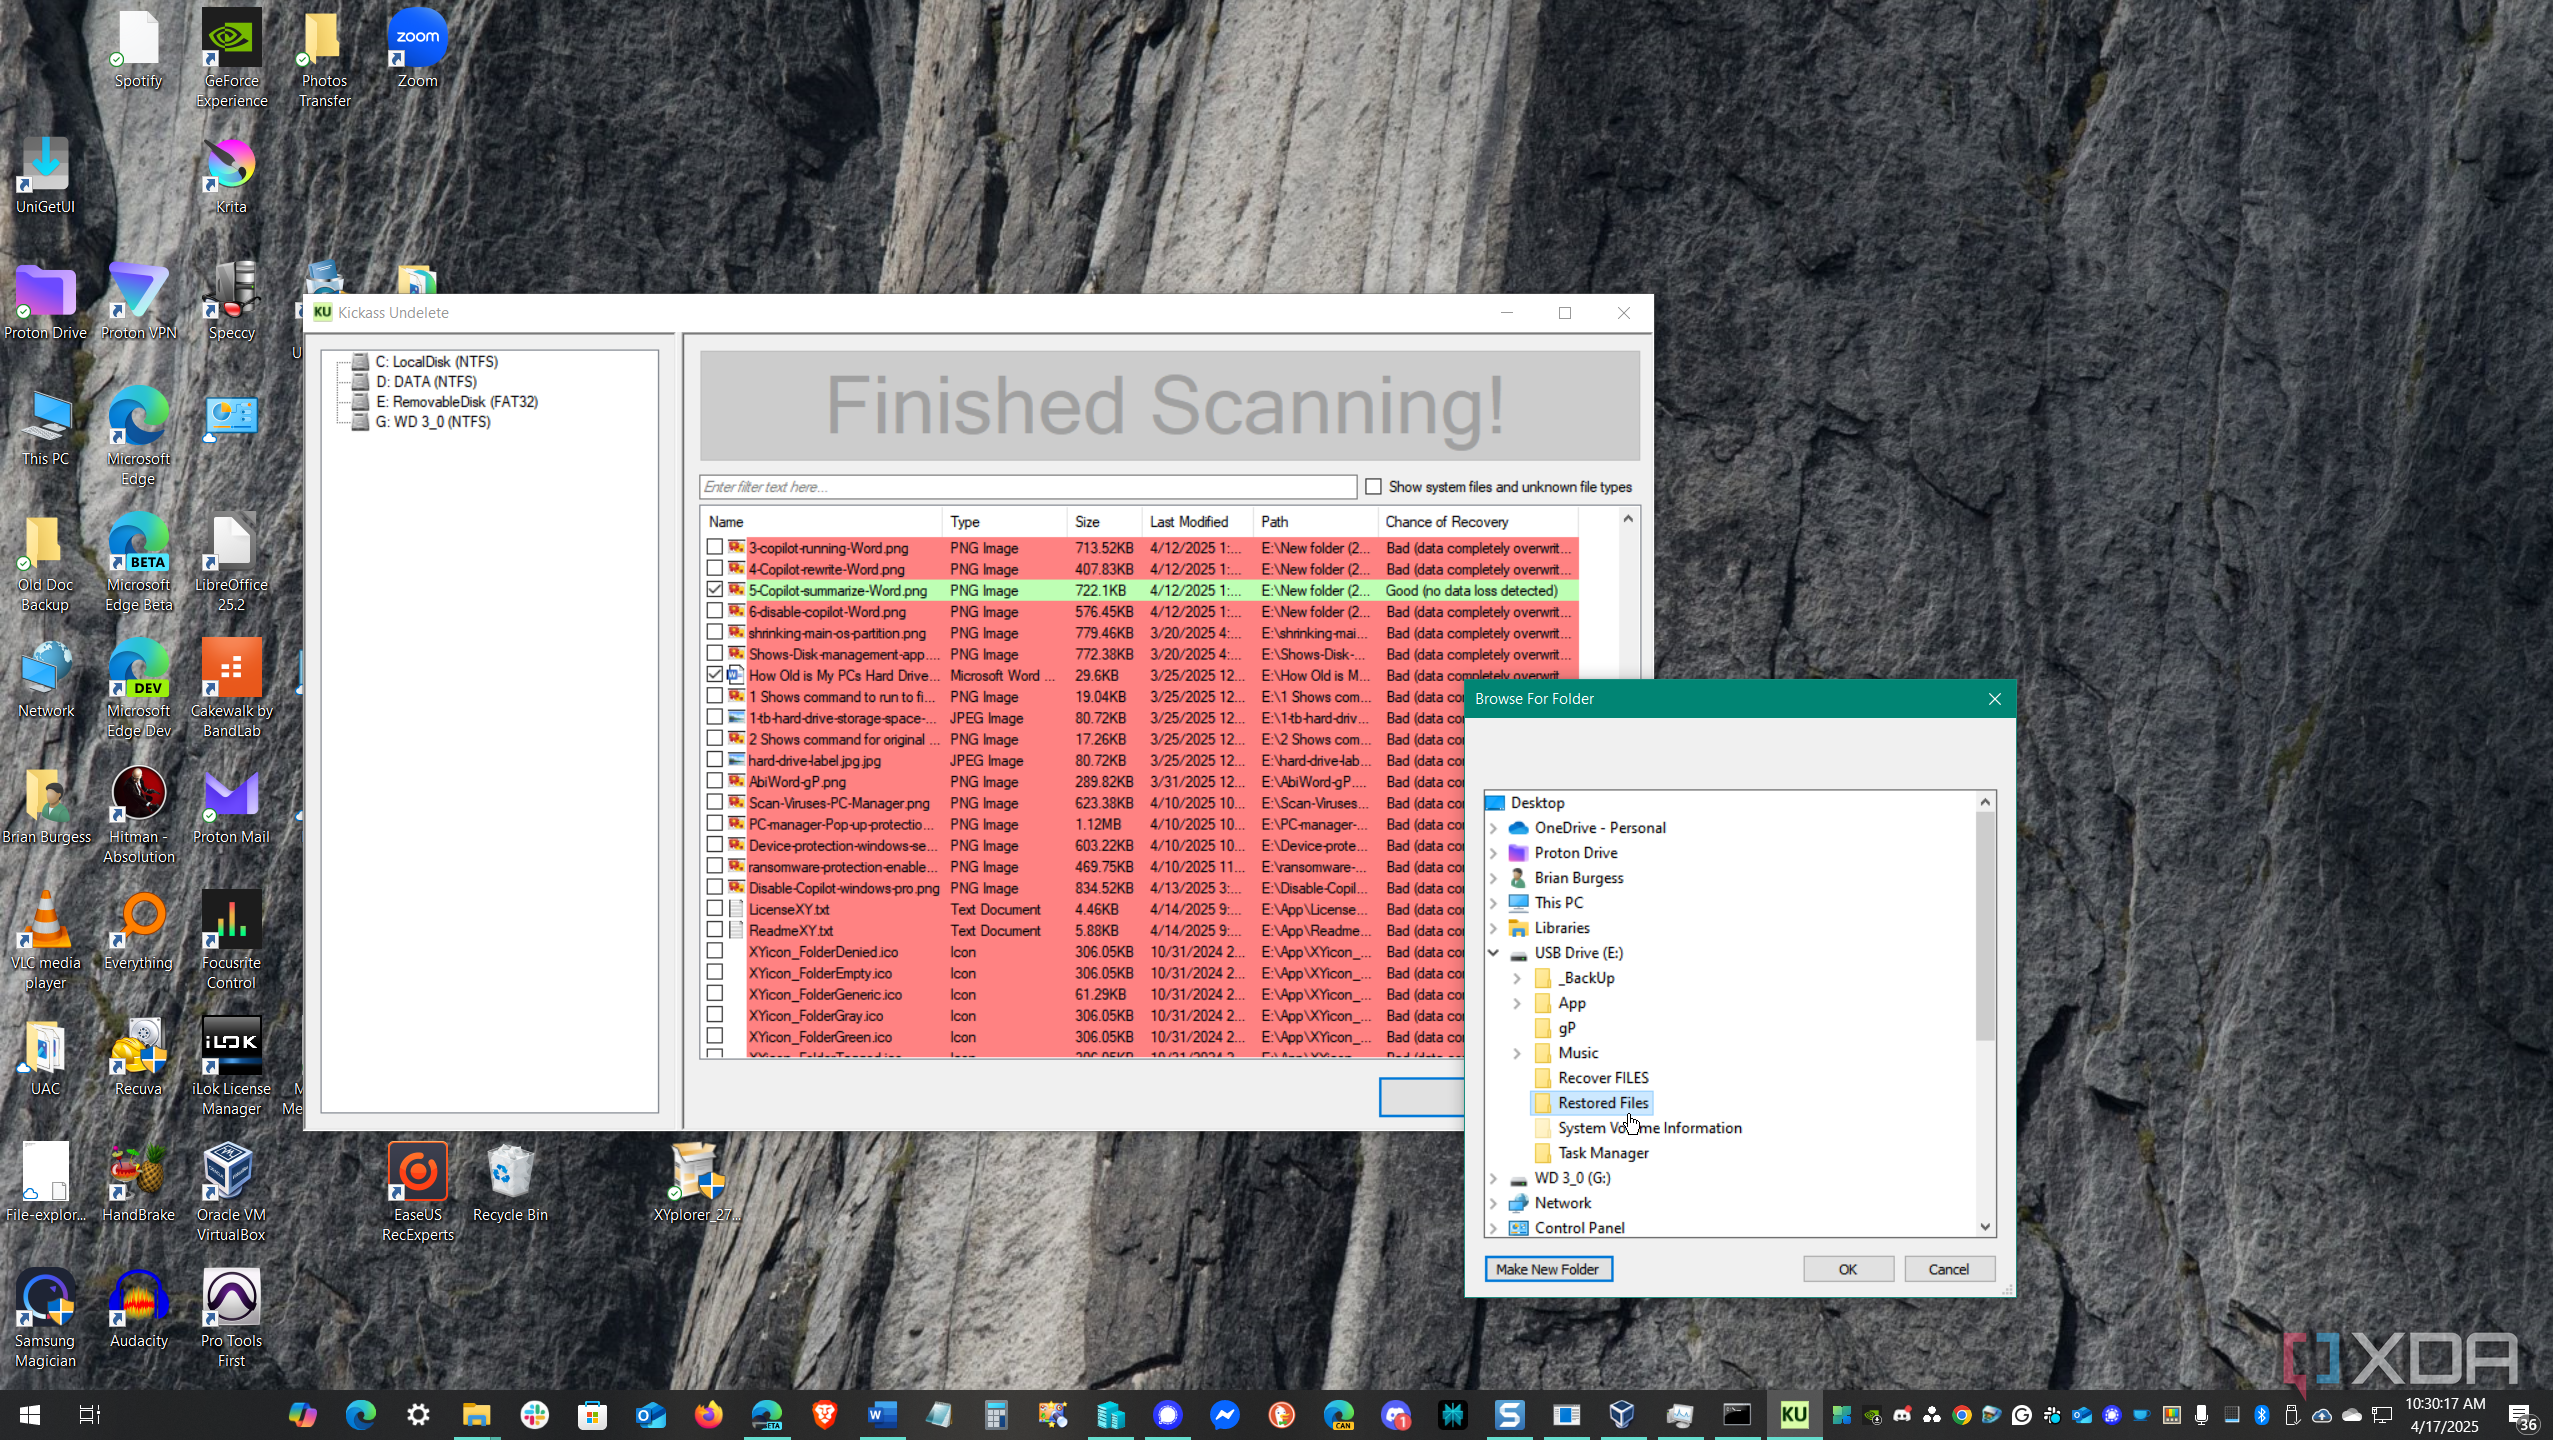Uncheck the How Old is My PCs Hard Drive checkbox
Viewport: 2553px width, 1440px height.
point(714,675)
